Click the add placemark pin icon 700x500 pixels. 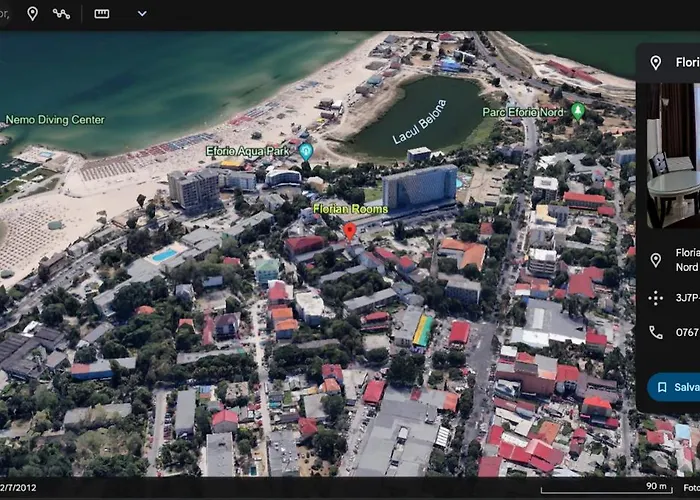pyautogui.click(x=32, y=13)
